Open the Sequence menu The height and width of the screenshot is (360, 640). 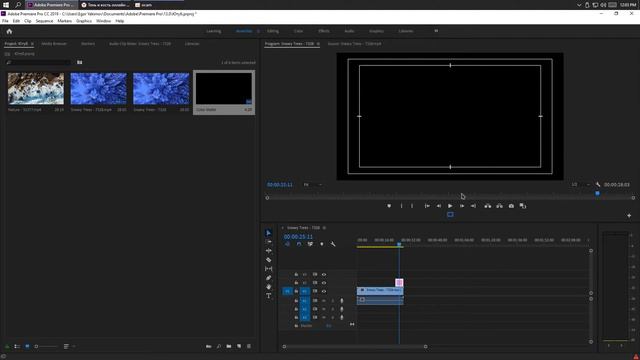pyautogui.click(x=44, y=21)
